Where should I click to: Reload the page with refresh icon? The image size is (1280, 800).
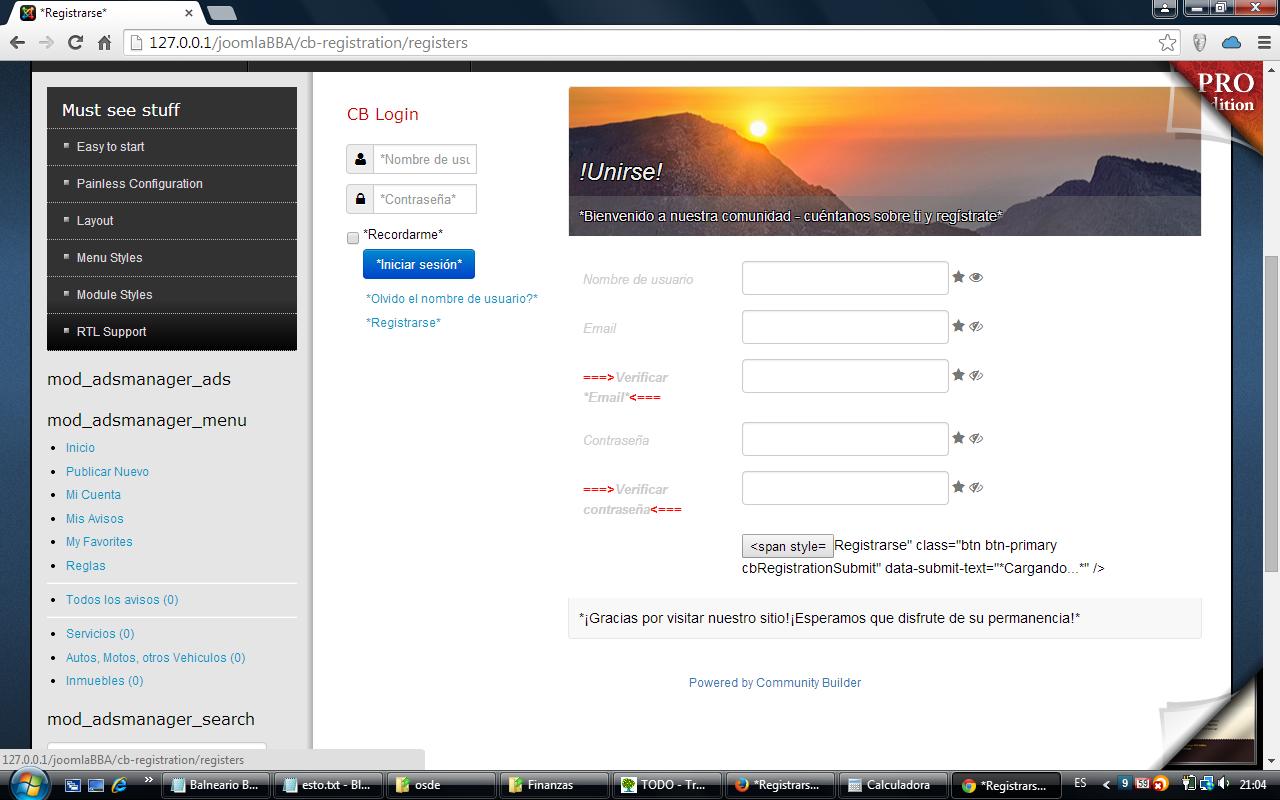(75, 43)
